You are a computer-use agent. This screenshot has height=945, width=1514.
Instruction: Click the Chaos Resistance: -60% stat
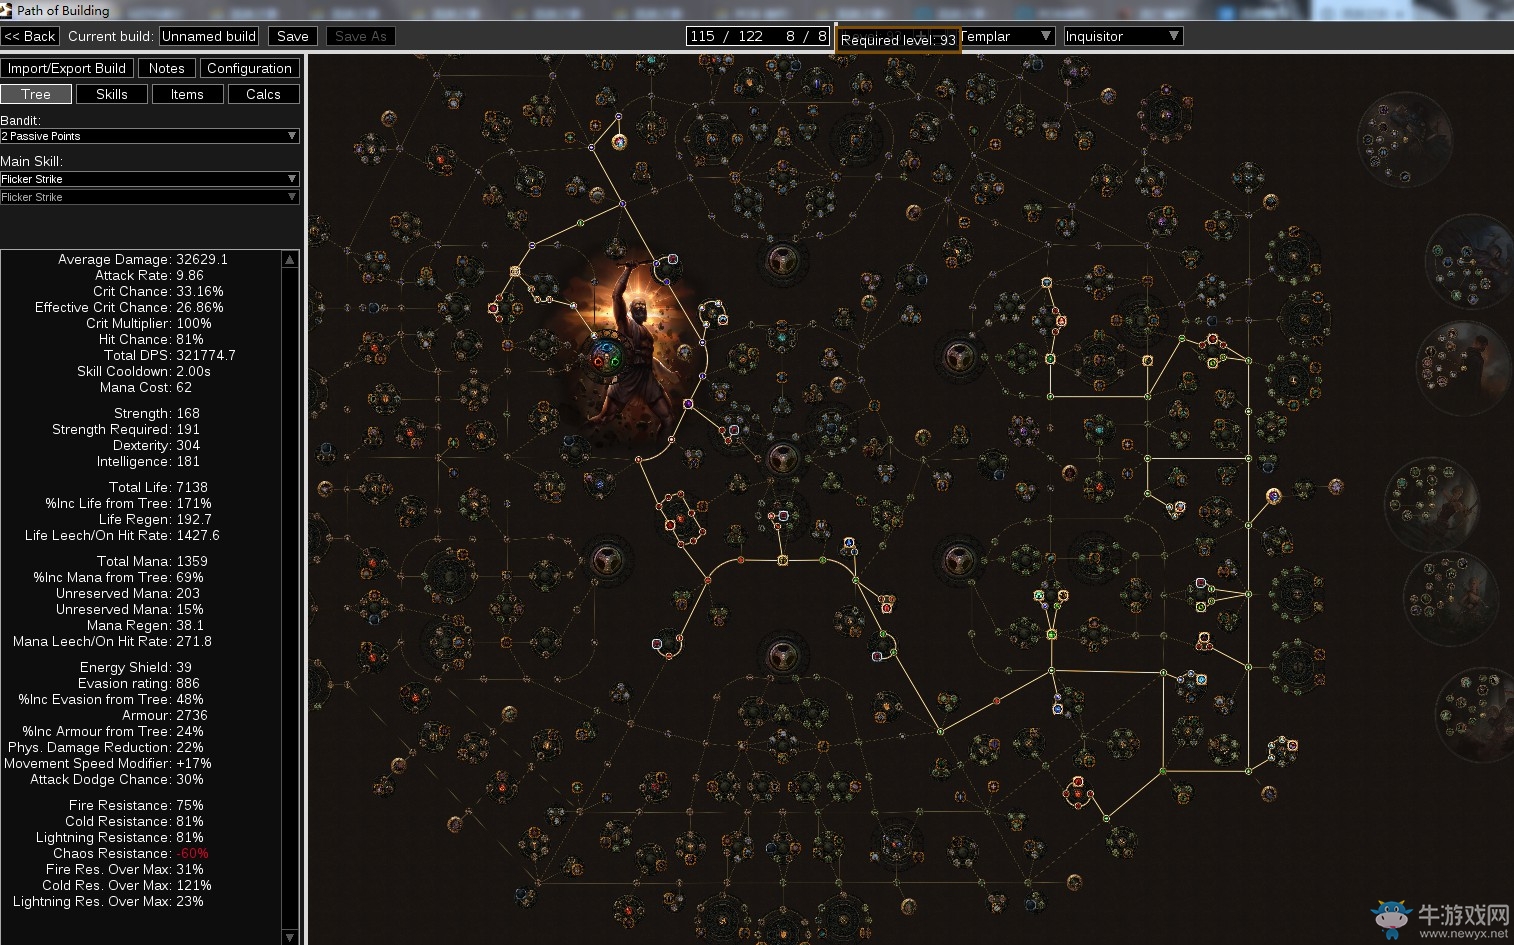pos(131,853)
